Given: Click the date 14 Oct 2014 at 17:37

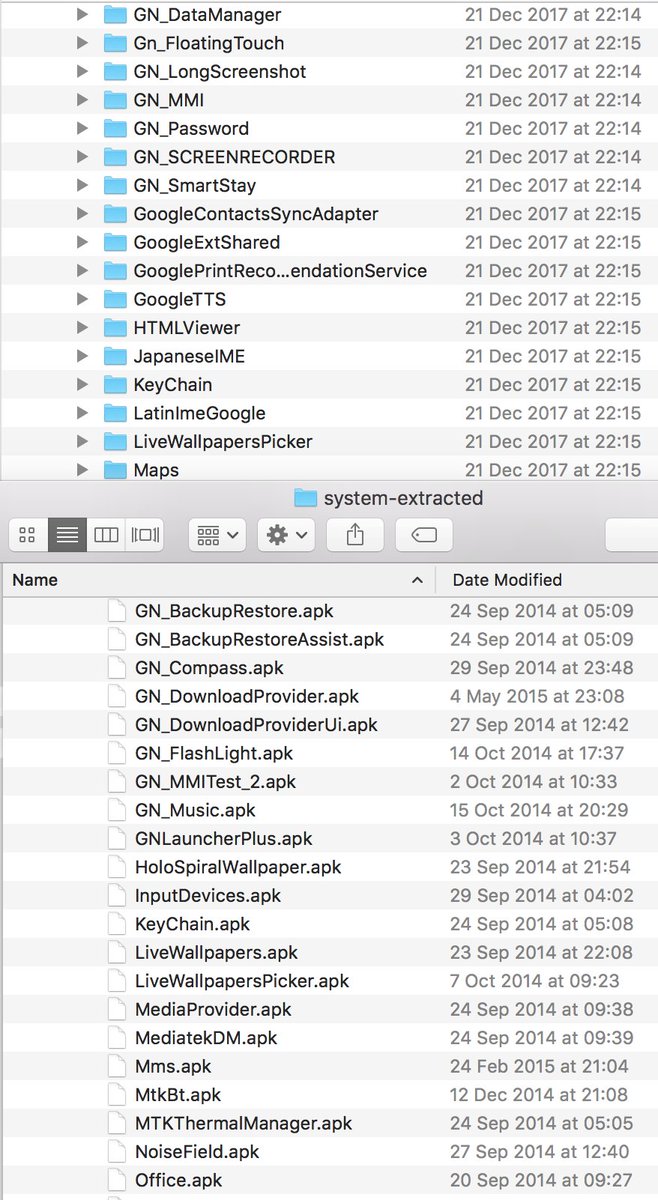Looking at the screenshot, I should (537, 753).
